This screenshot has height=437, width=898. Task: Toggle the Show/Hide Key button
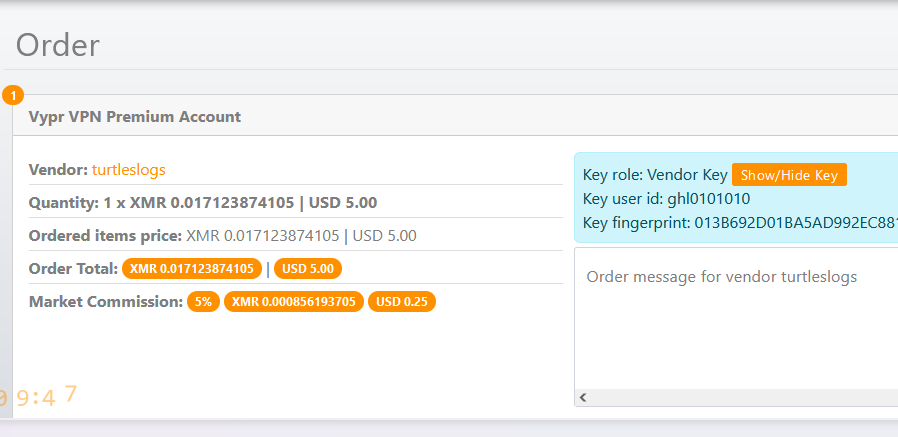pos(789,175)
